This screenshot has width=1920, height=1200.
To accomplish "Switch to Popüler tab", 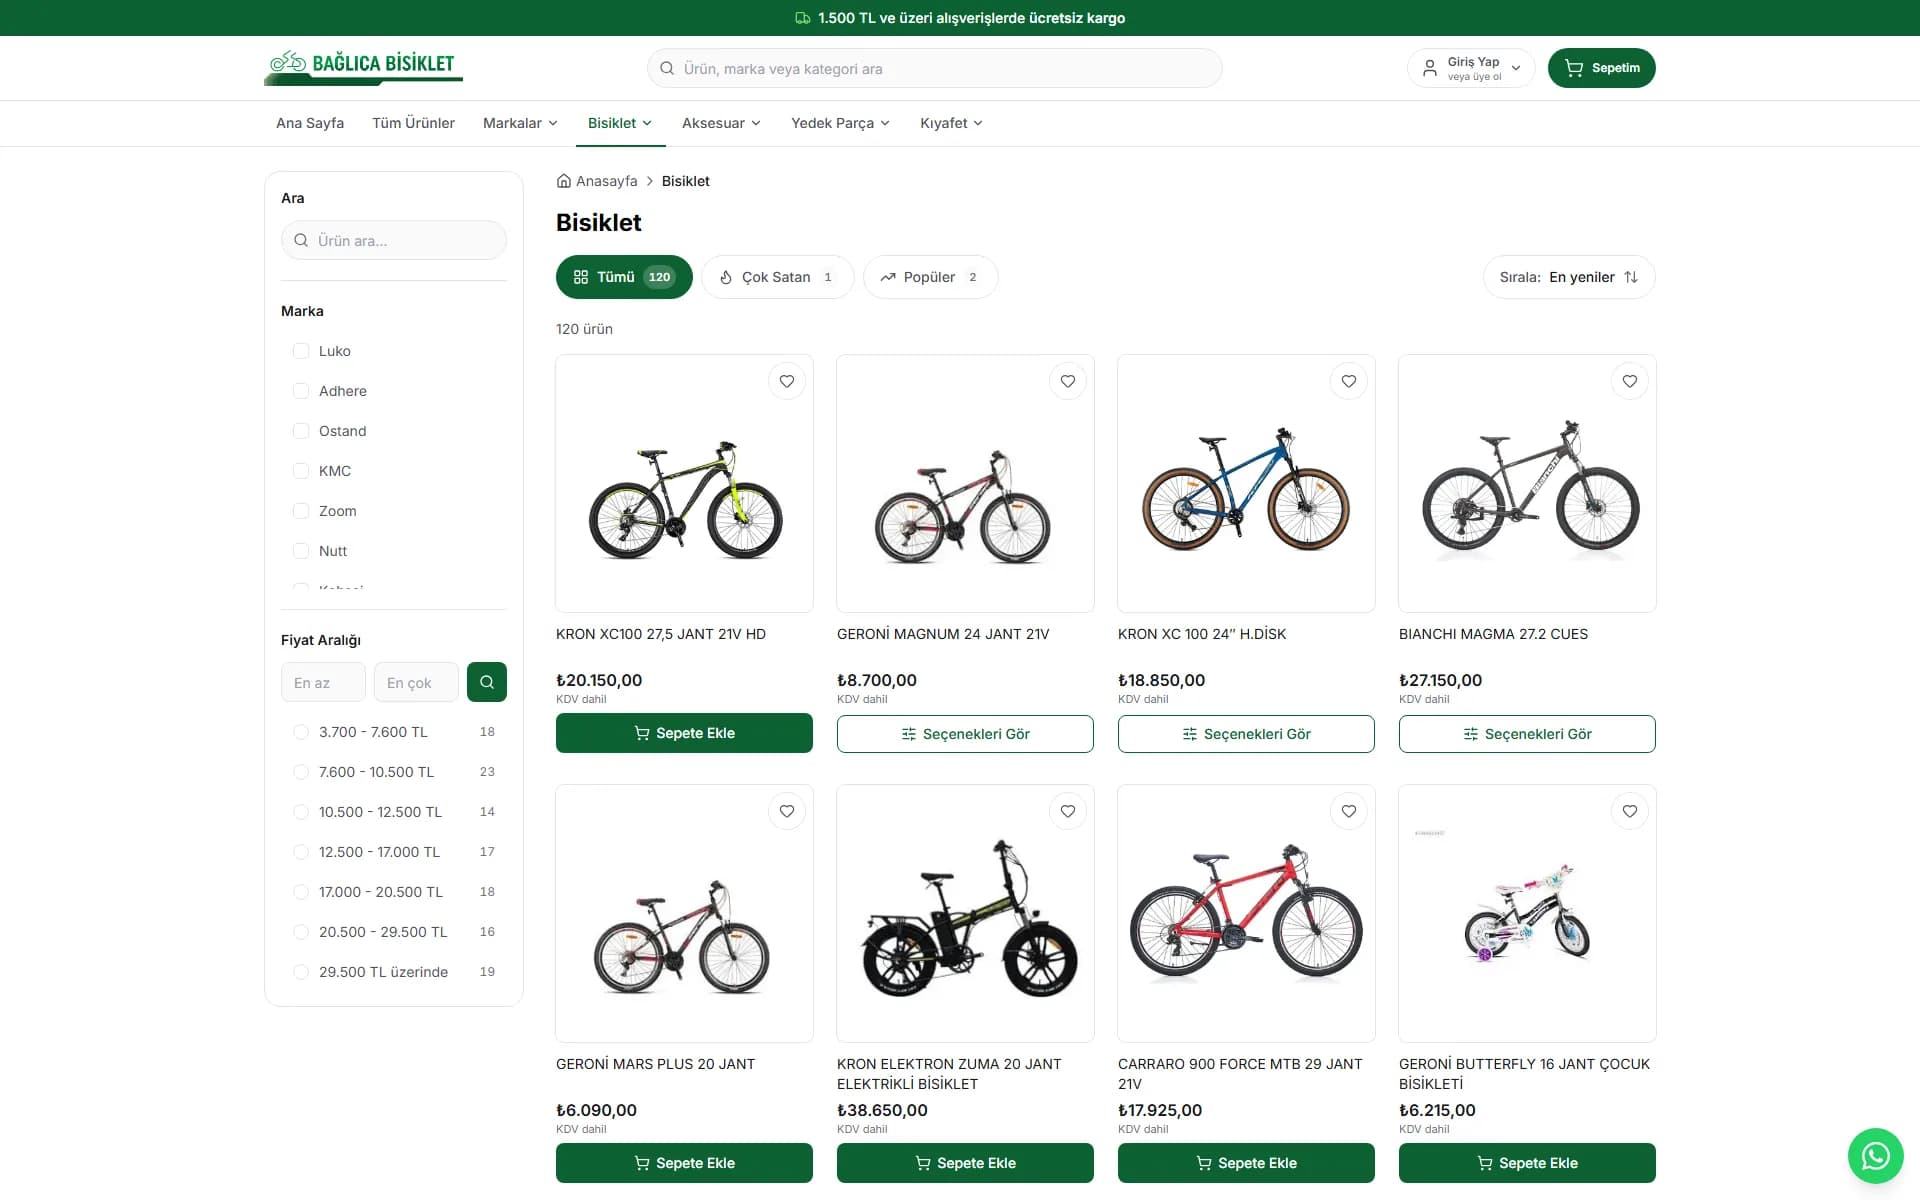I will [x=931, y=277].
